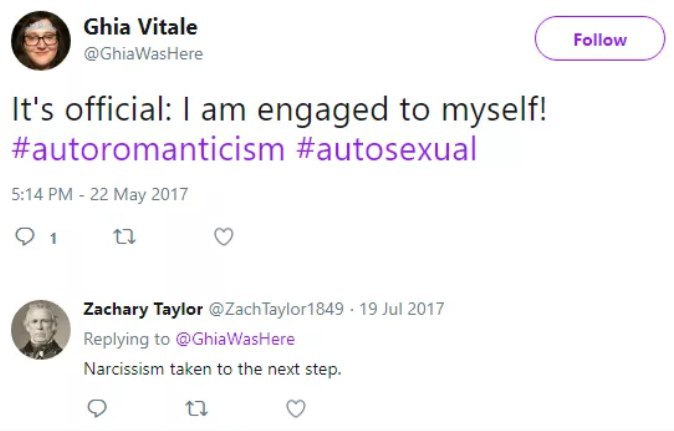The width and height of the screenshot is (674, 431).
Task: Click reply icon under Zachary Taylor's comment
Action: point(97,408)
